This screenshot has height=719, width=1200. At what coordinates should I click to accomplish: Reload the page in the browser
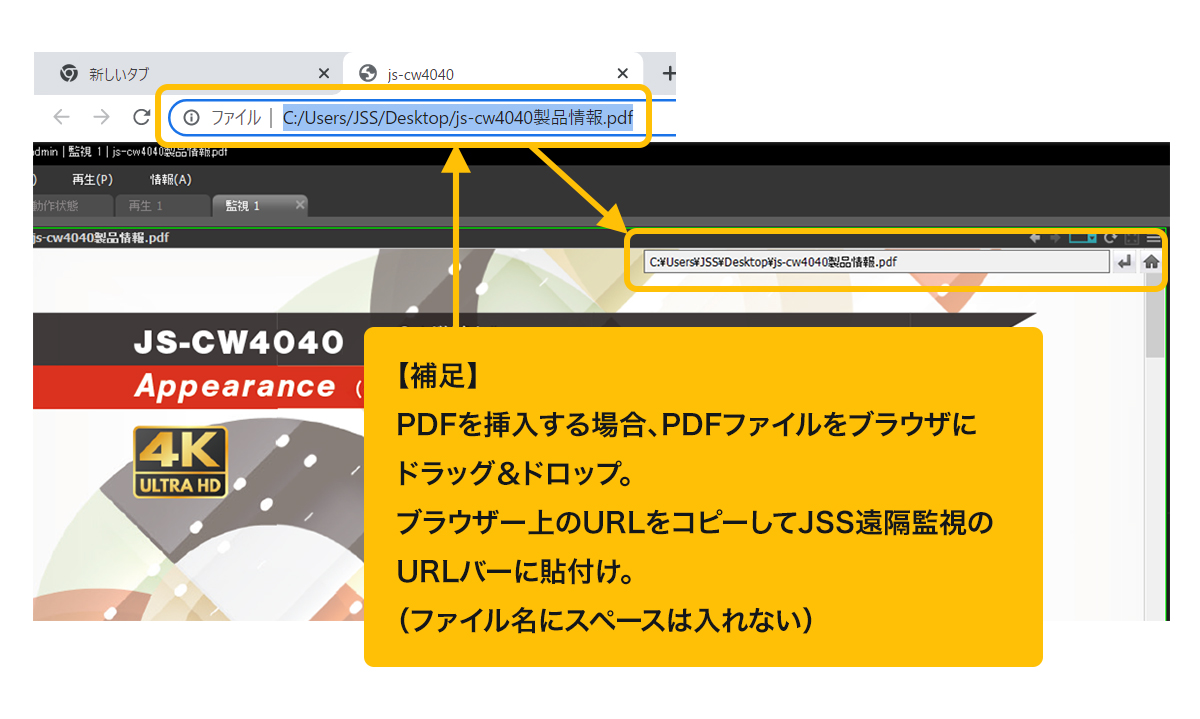point(141,117)
